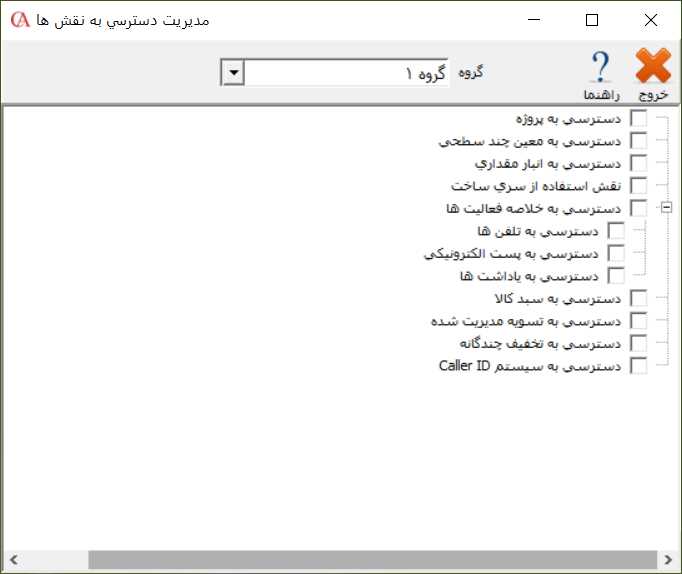Viewport: 682px width, 574px height.
Task: Click the application logo in the title bar
Action: click(17, 19)
